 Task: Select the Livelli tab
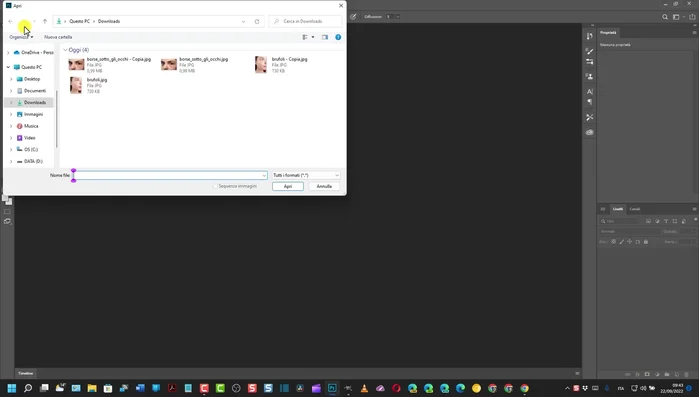coord(618,209)
